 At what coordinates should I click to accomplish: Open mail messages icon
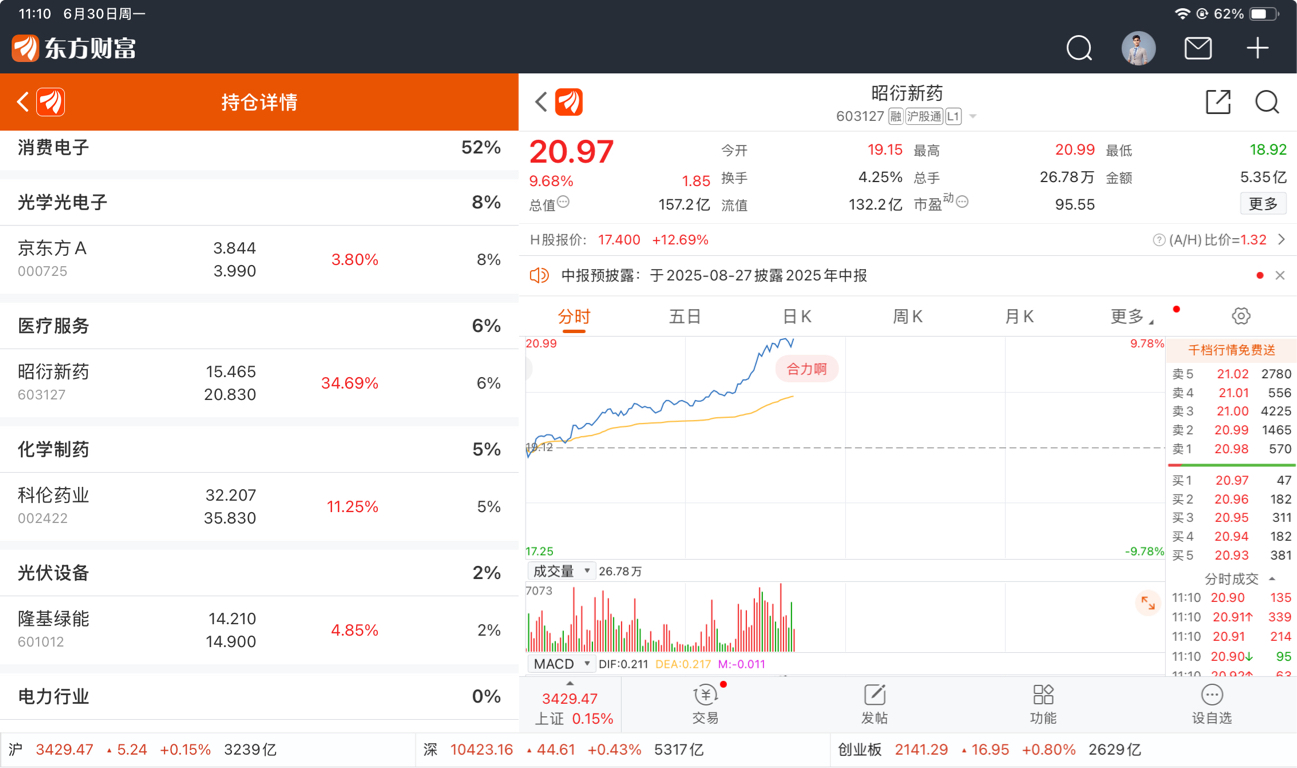(1198, 48)
